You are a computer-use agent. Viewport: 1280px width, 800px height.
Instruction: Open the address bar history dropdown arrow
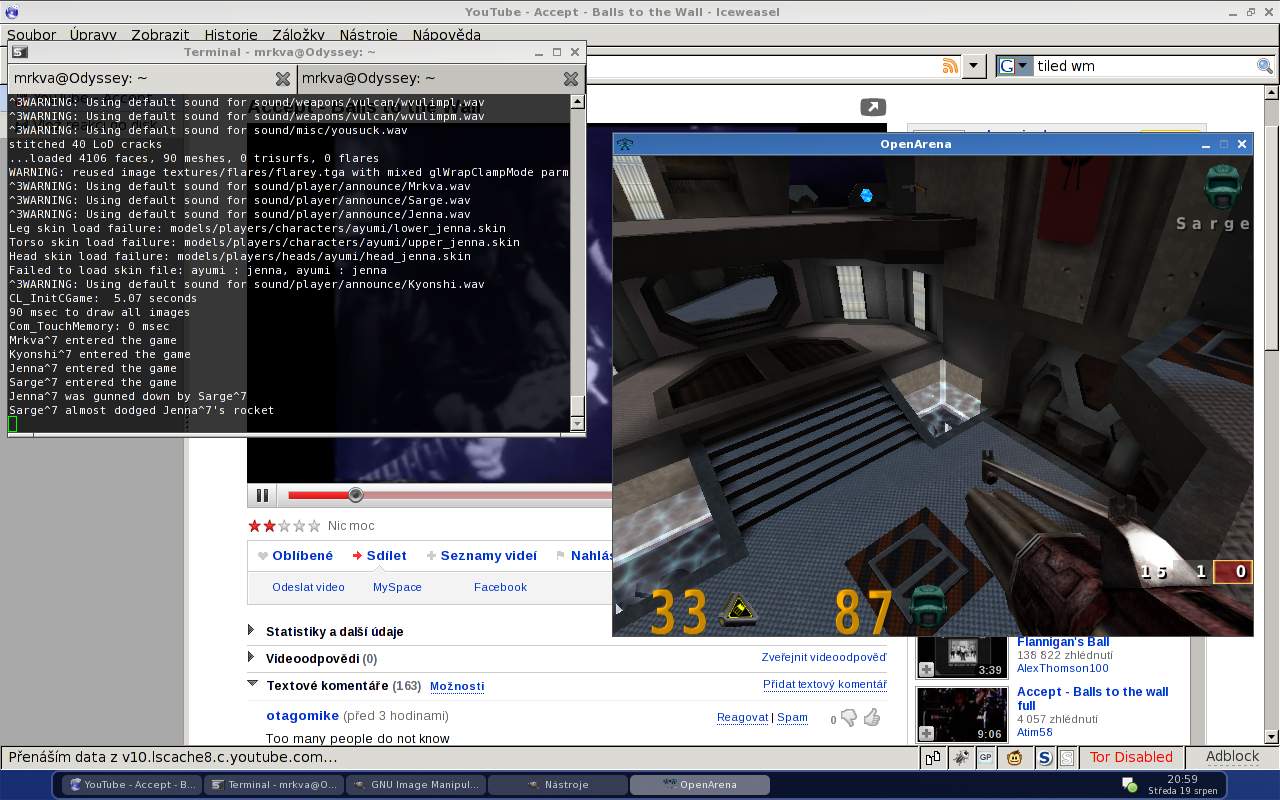pyautogui.click(x=974, y=66)
